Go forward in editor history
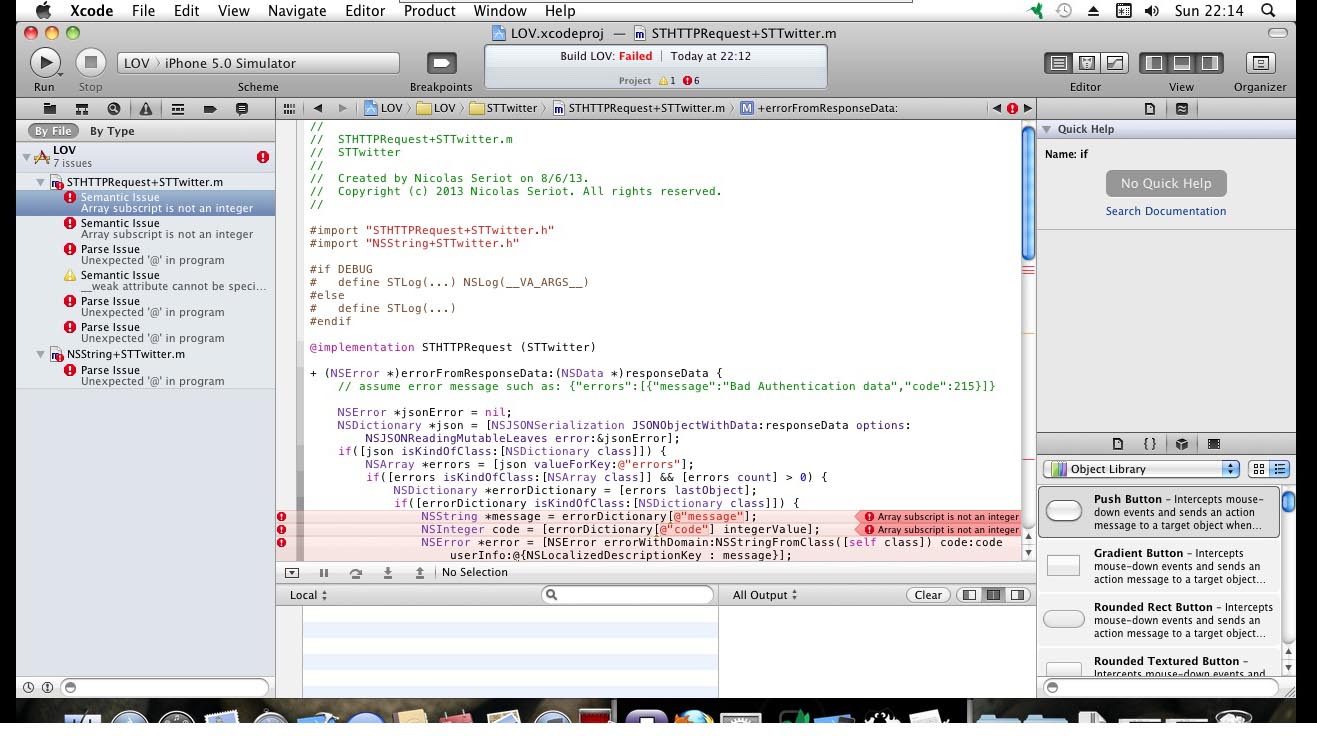The height and width of the screenshot is (736, 1317). (x=343, y=108)
